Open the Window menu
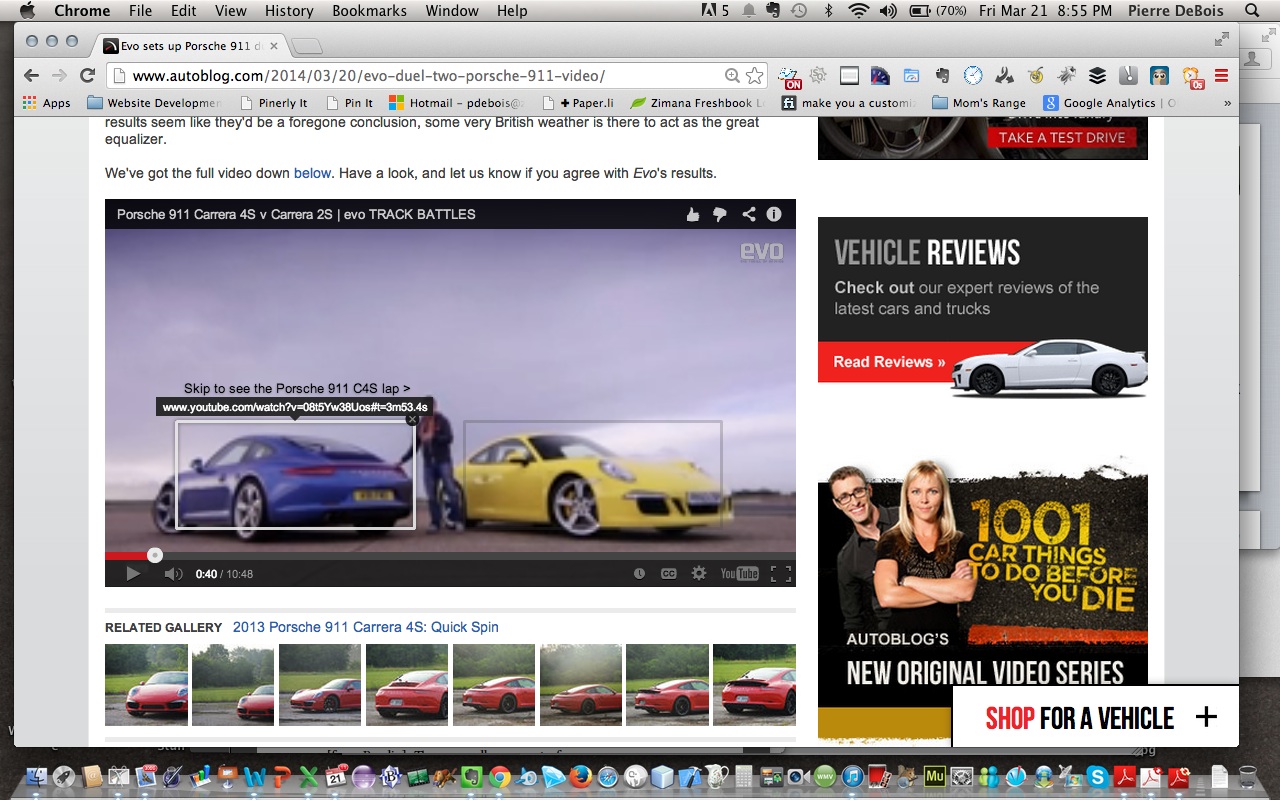 (452, 11)
